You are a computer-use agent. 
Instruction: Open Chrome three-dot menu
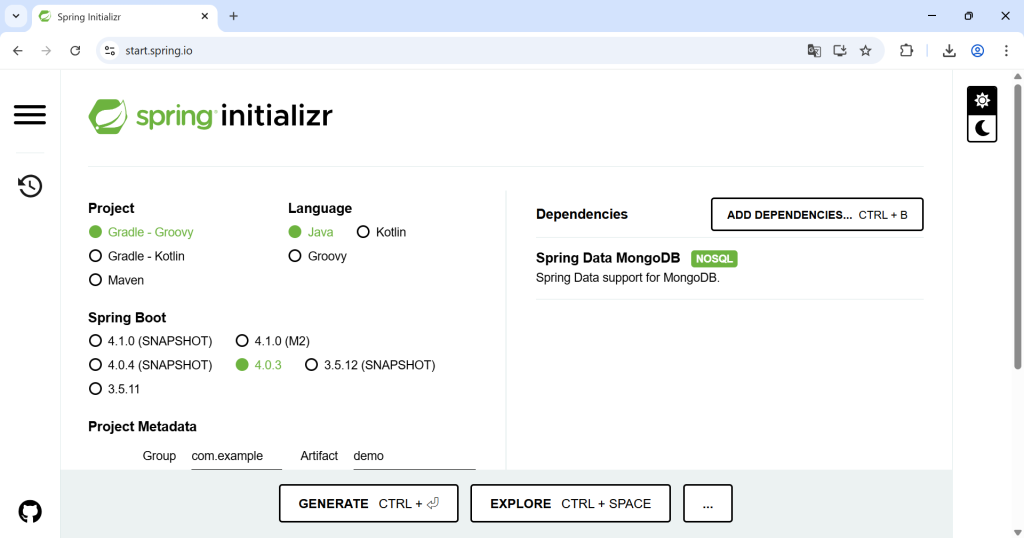click(x=1006, y=51)
